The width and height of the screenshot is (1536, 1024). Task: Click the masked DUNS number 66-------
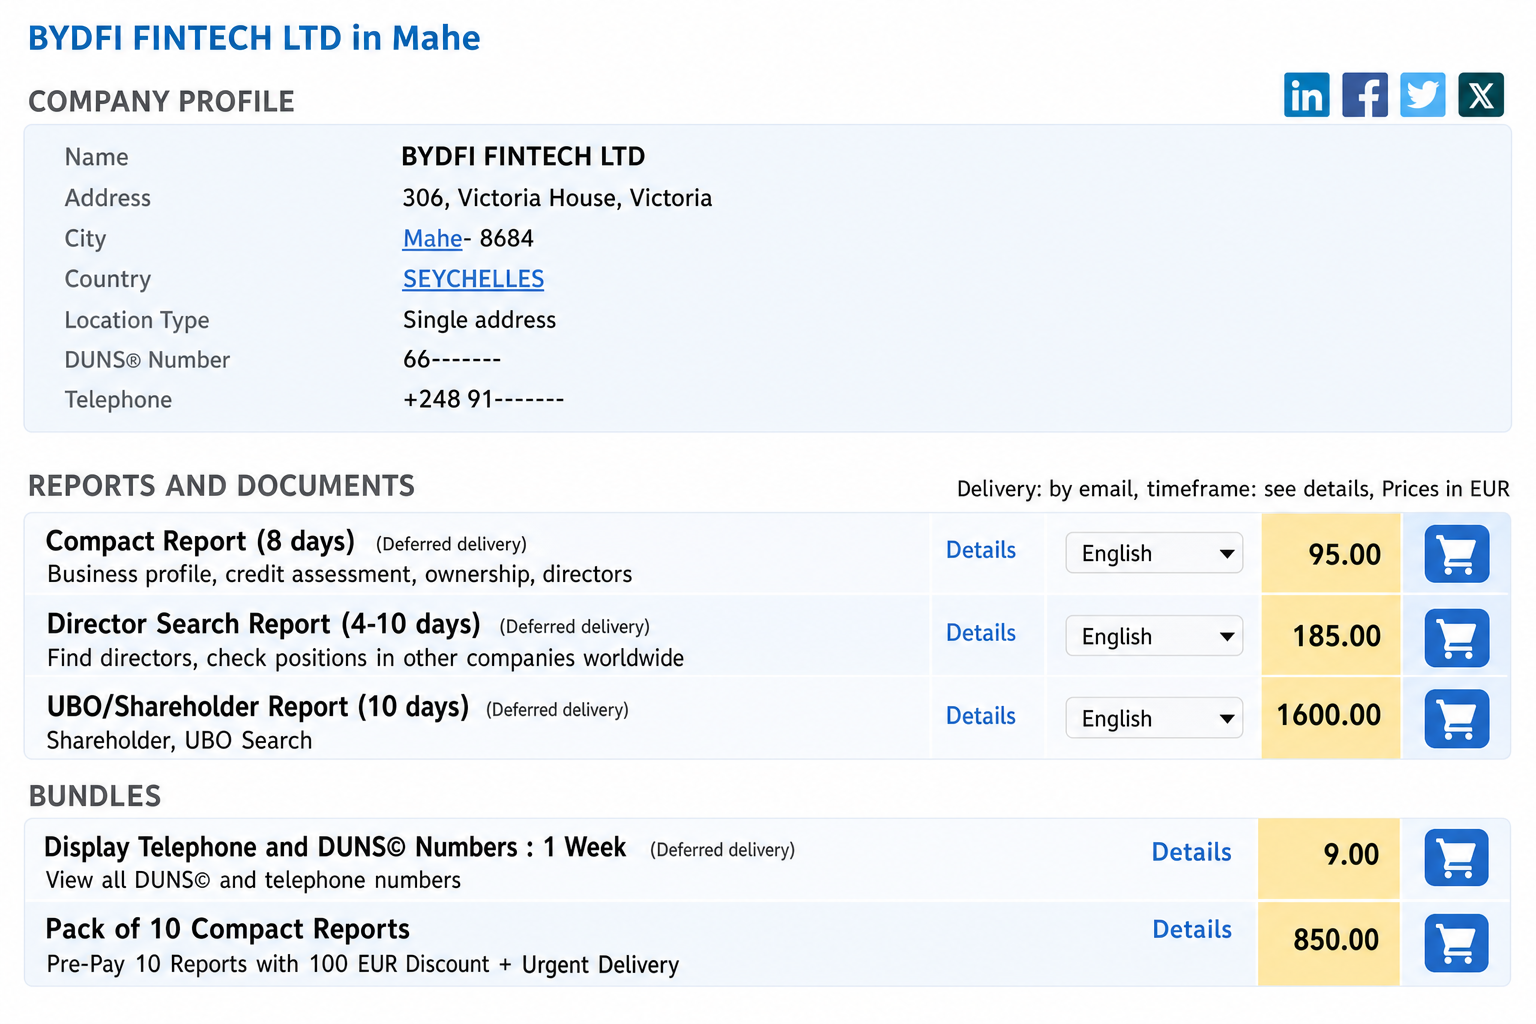452,359
